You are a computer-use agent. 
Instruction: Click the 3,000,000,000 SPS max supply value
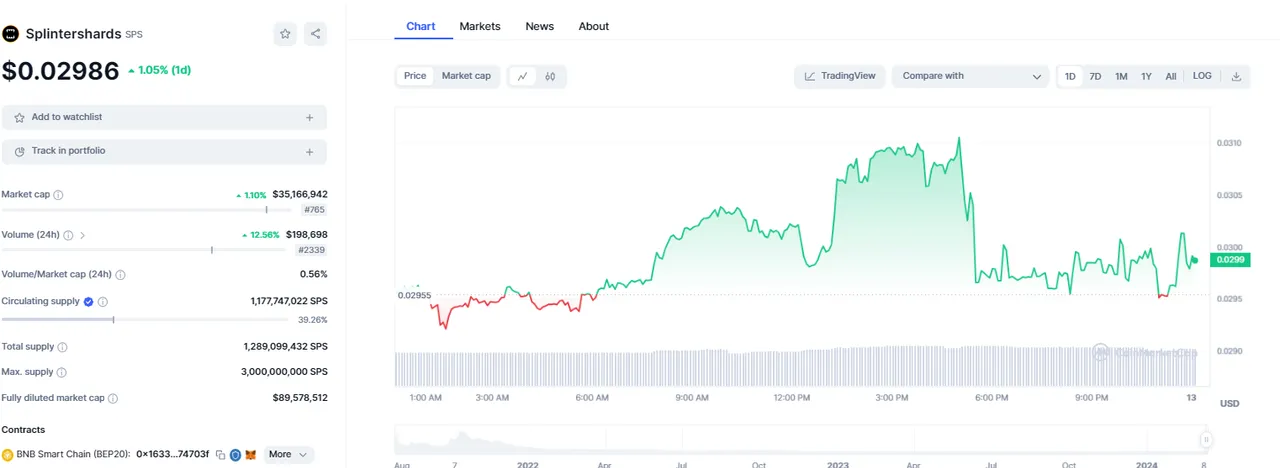(x=285, y=372)
